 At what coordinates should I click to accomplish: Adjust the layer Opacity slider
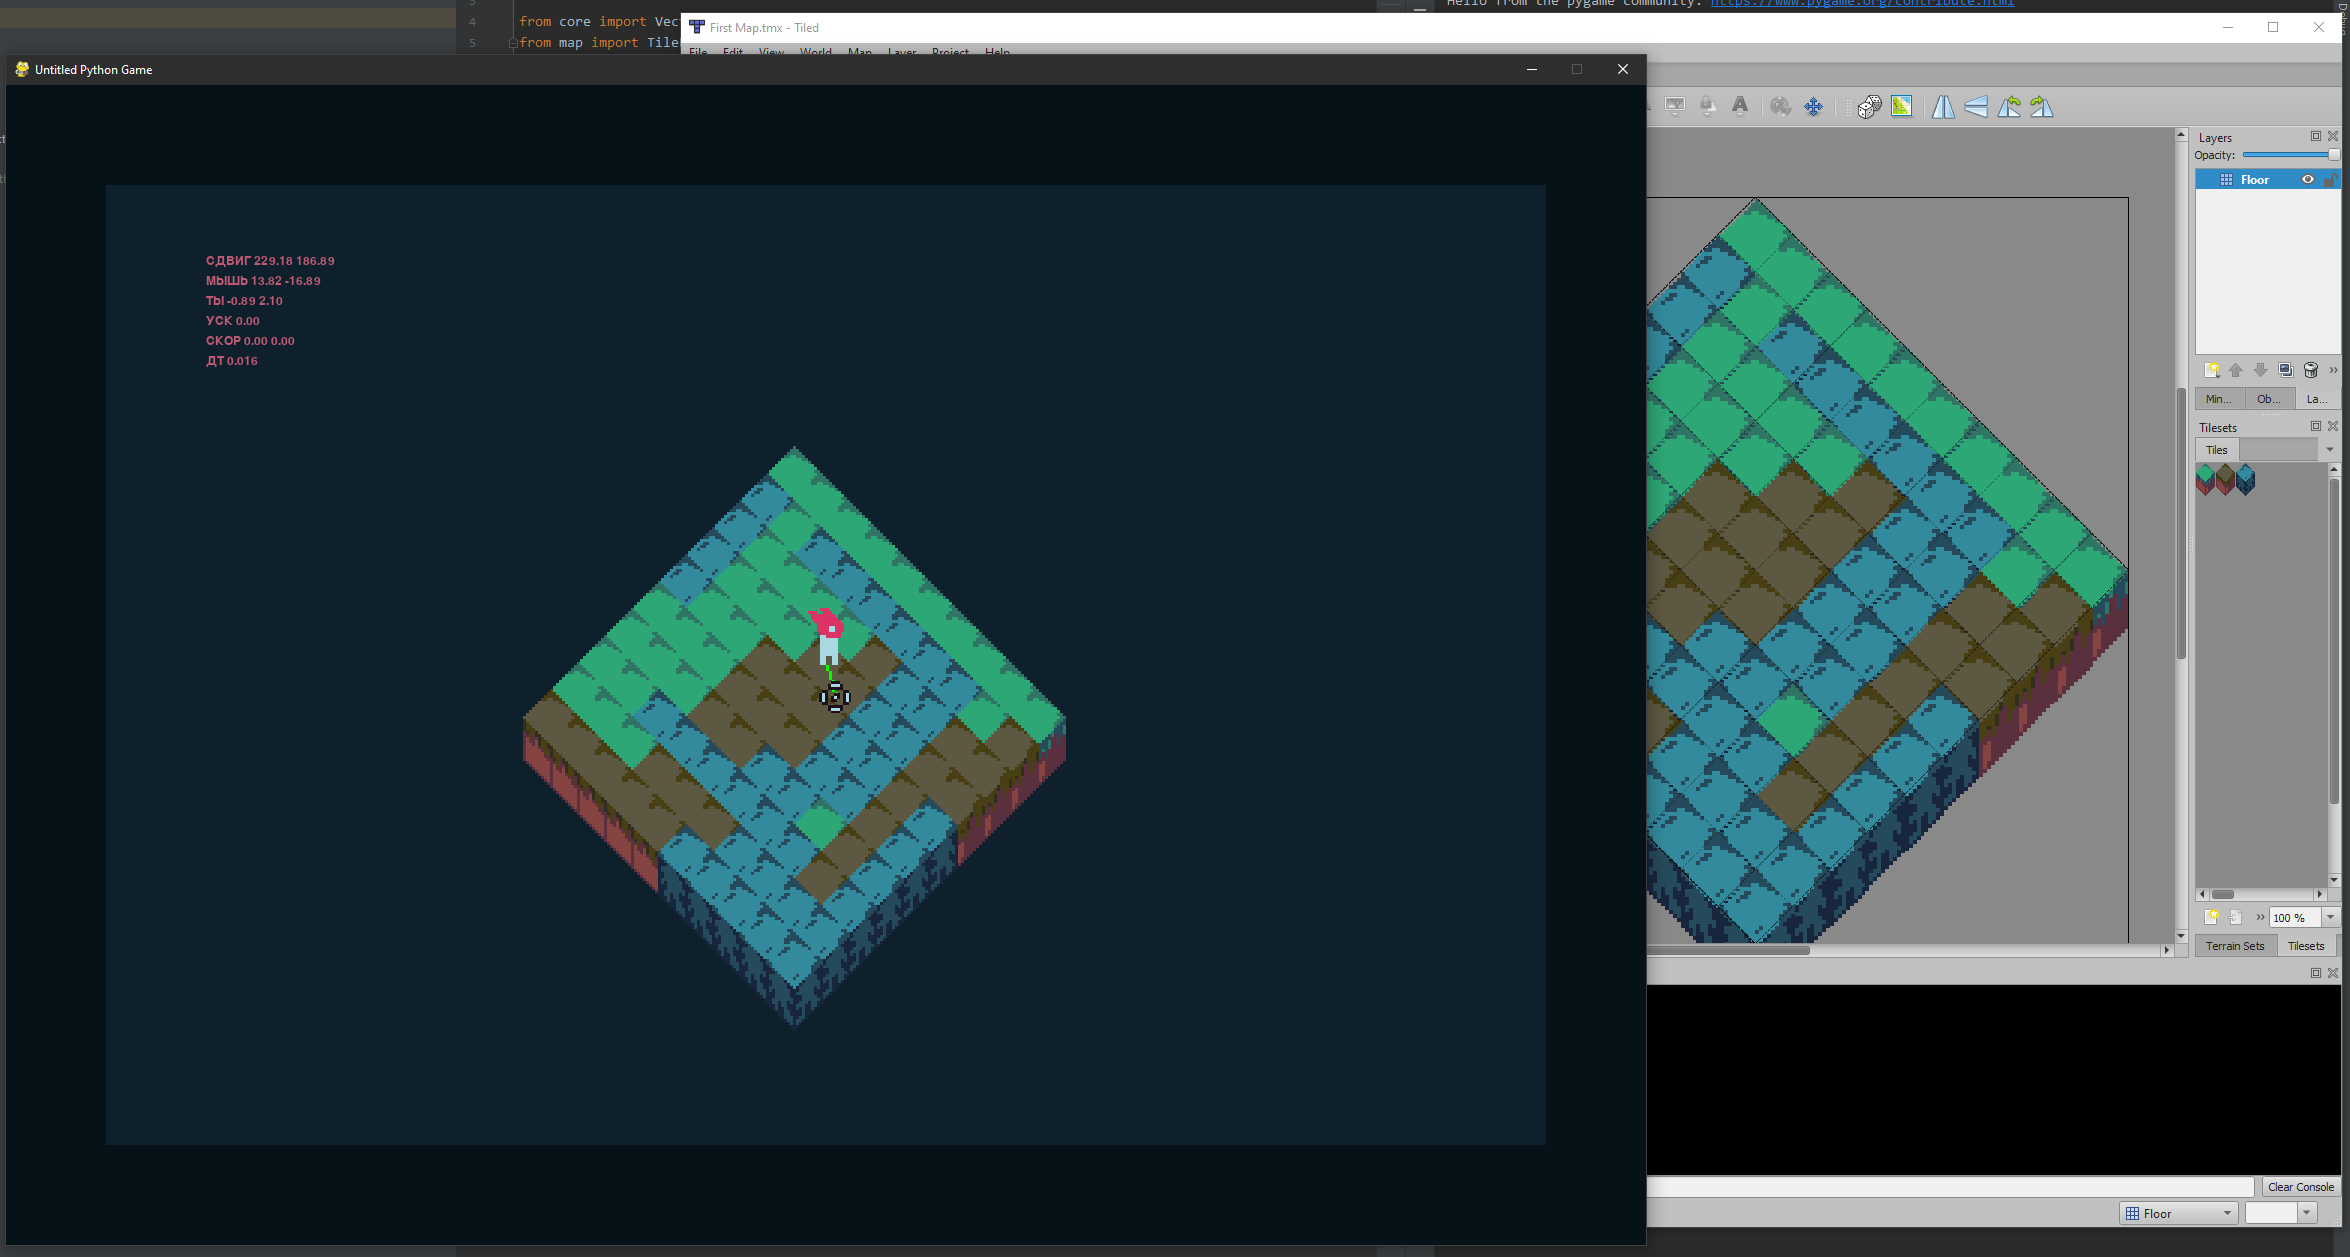(2288, 155)
